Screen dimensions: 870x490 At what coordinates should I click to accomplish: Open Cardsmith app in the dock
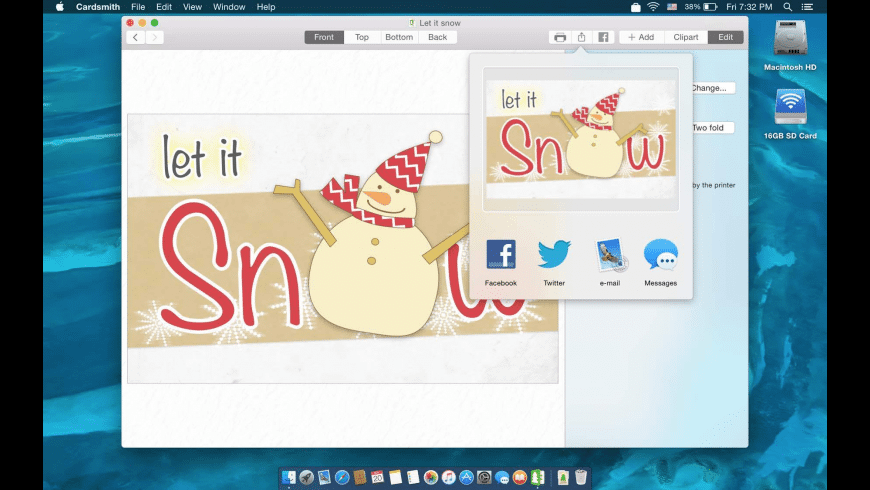(x=537, y=477)
